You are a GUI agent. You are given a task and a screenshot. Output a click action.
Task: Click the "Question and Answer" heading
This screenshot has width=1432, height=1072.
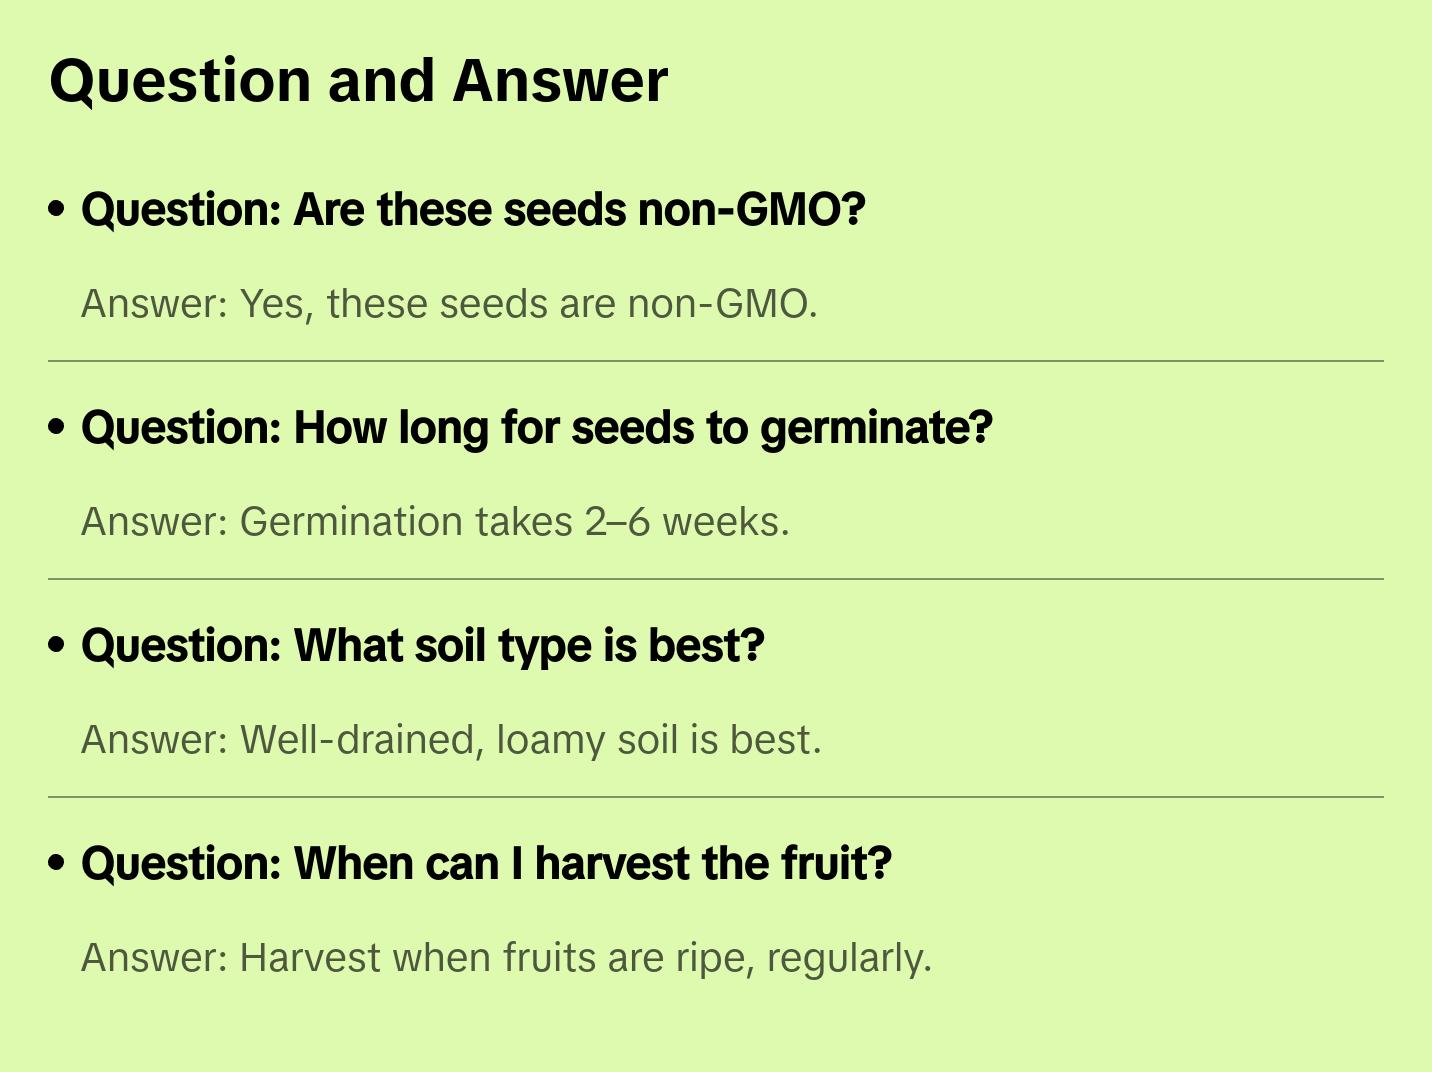point(358,81)
